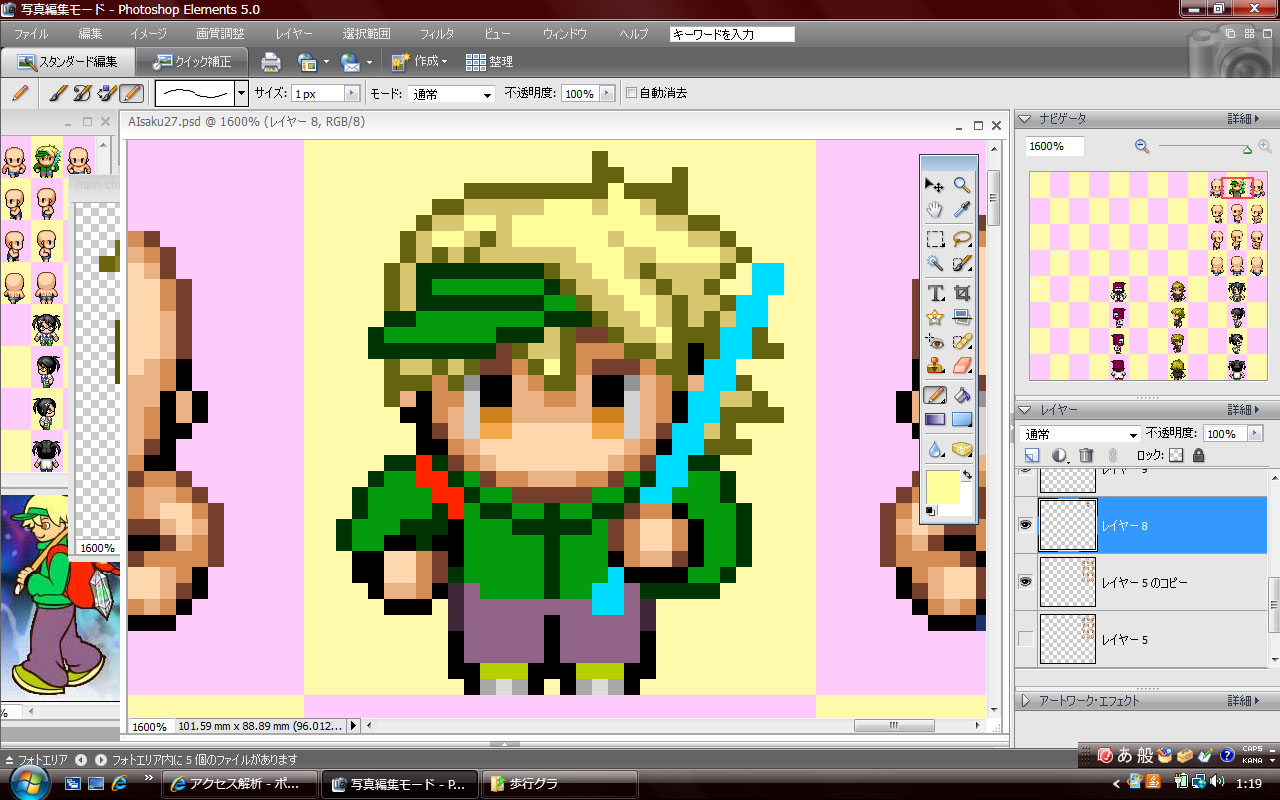Screen dimensions: 1280x800
Task: Select the Type tool
Action: point(935,293)
